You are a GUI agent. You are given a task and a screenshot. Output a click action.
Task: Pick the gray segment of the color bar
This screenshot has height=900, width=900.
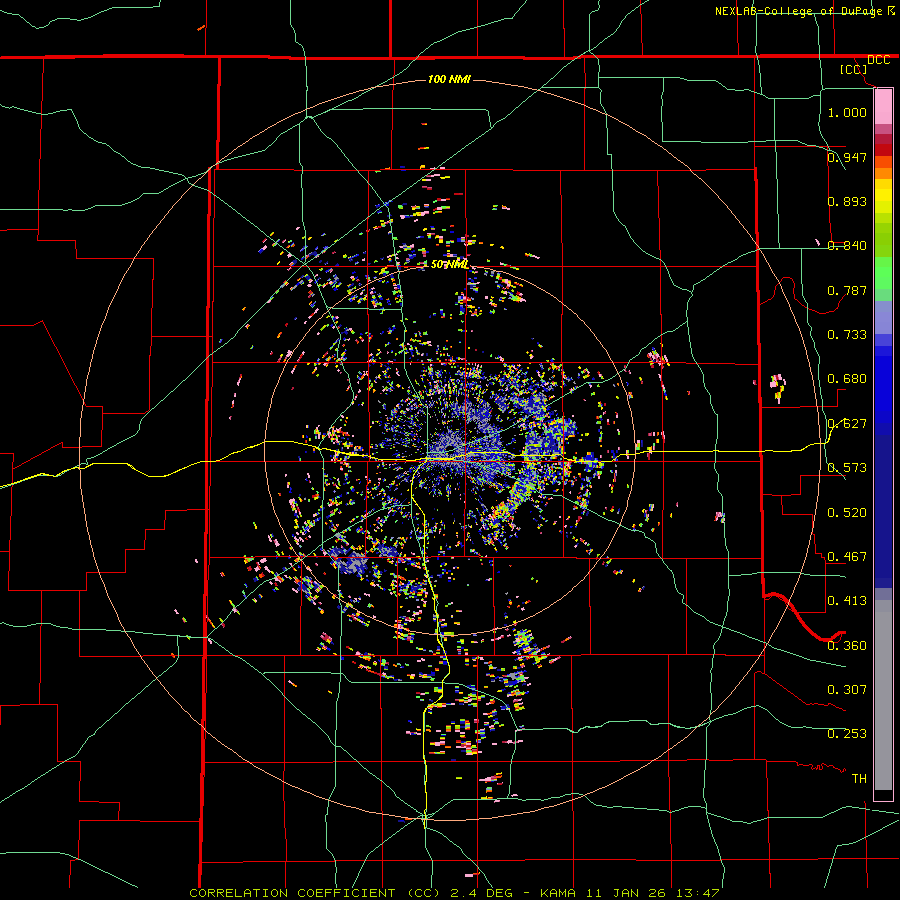coord(883,695)
